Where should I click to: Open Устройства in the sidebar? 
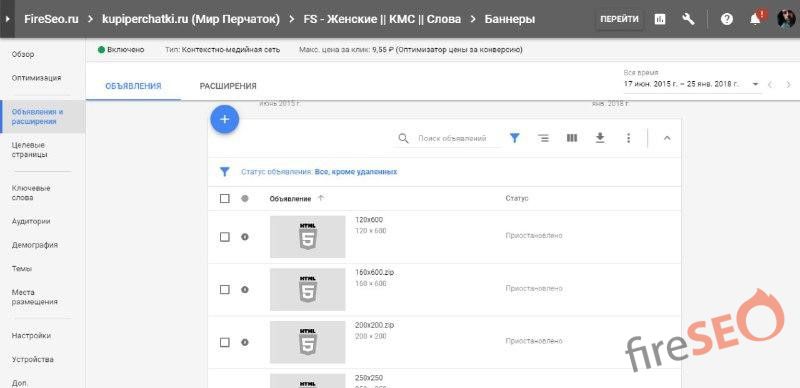tap(33, 359)
